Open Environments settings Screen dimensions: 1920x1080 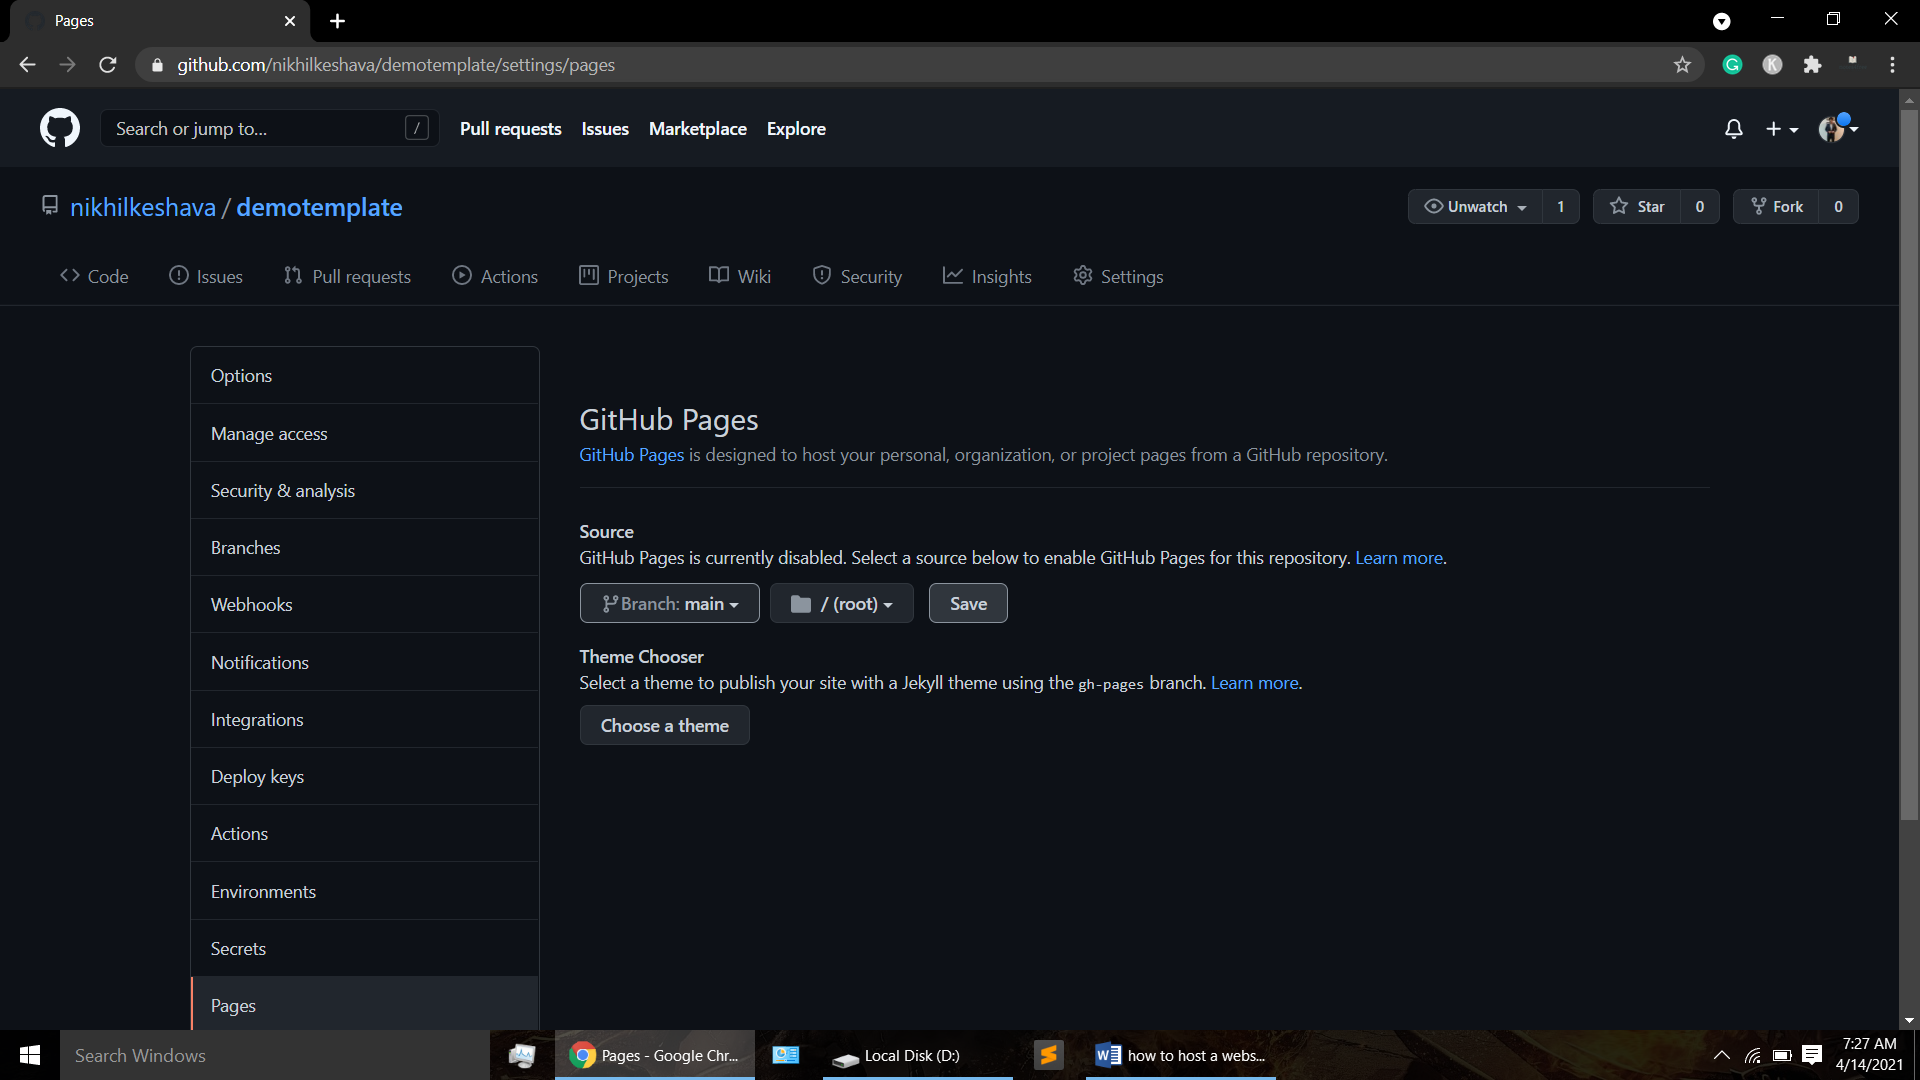365,892
